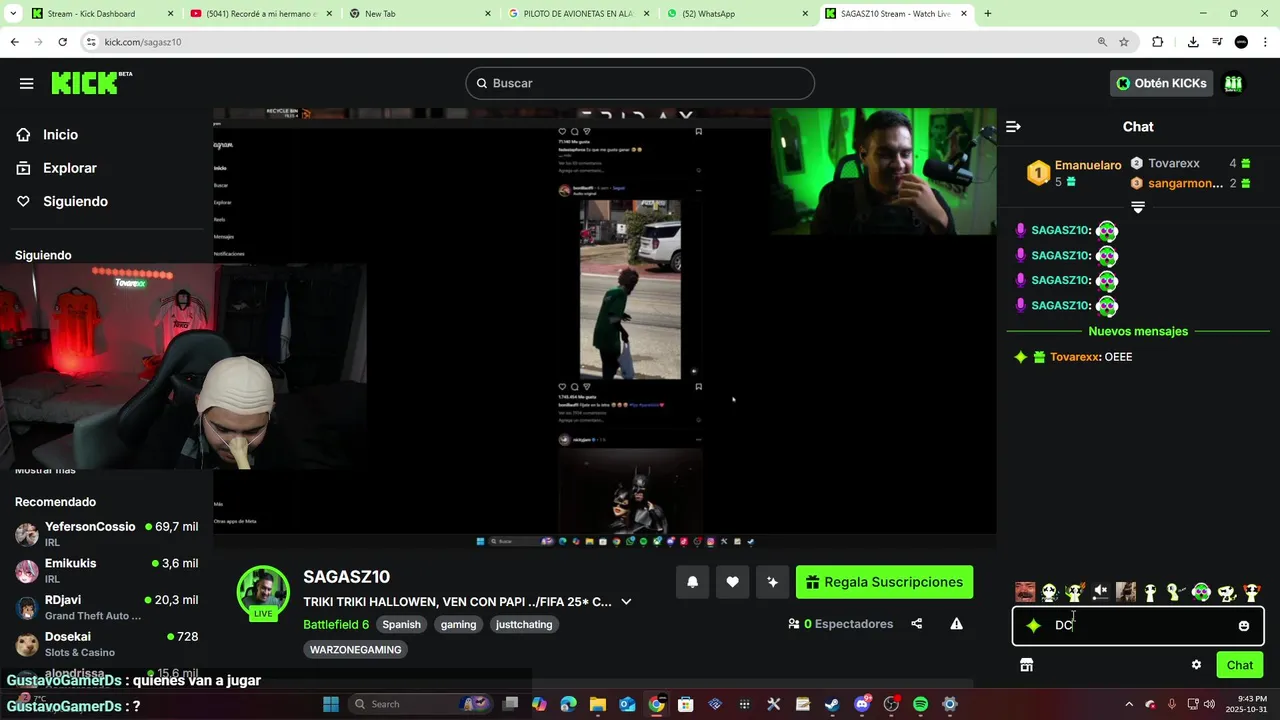The height and width of the screenshot is (720, 1280).
Task: Open the chat shop storefront icon
Action: tap(1026, 665)
